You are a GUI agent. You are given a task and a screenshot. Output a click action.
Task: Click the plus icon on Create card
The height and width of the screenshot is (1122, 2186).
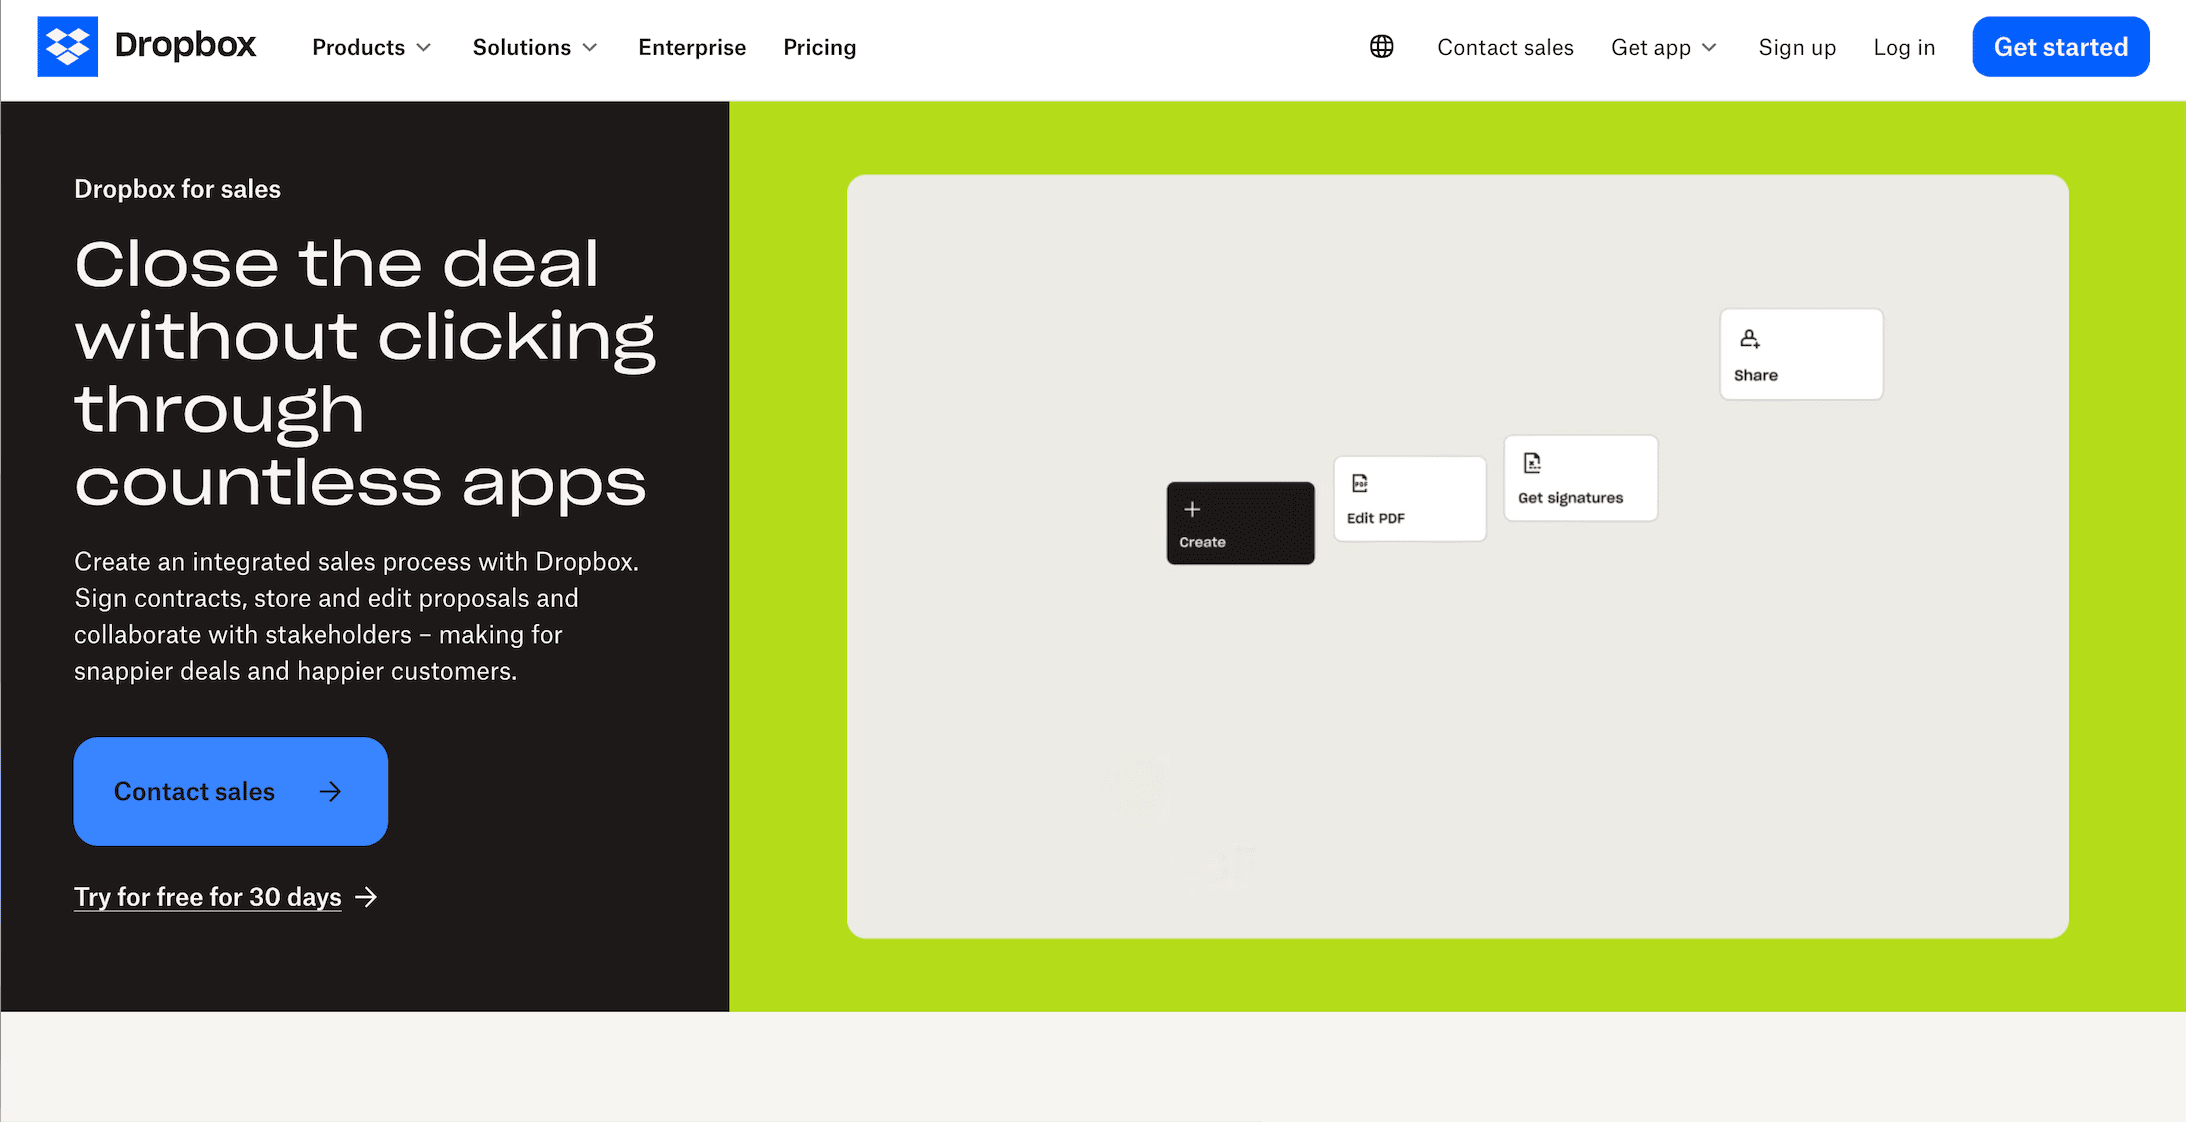(x=1192, y=510)
